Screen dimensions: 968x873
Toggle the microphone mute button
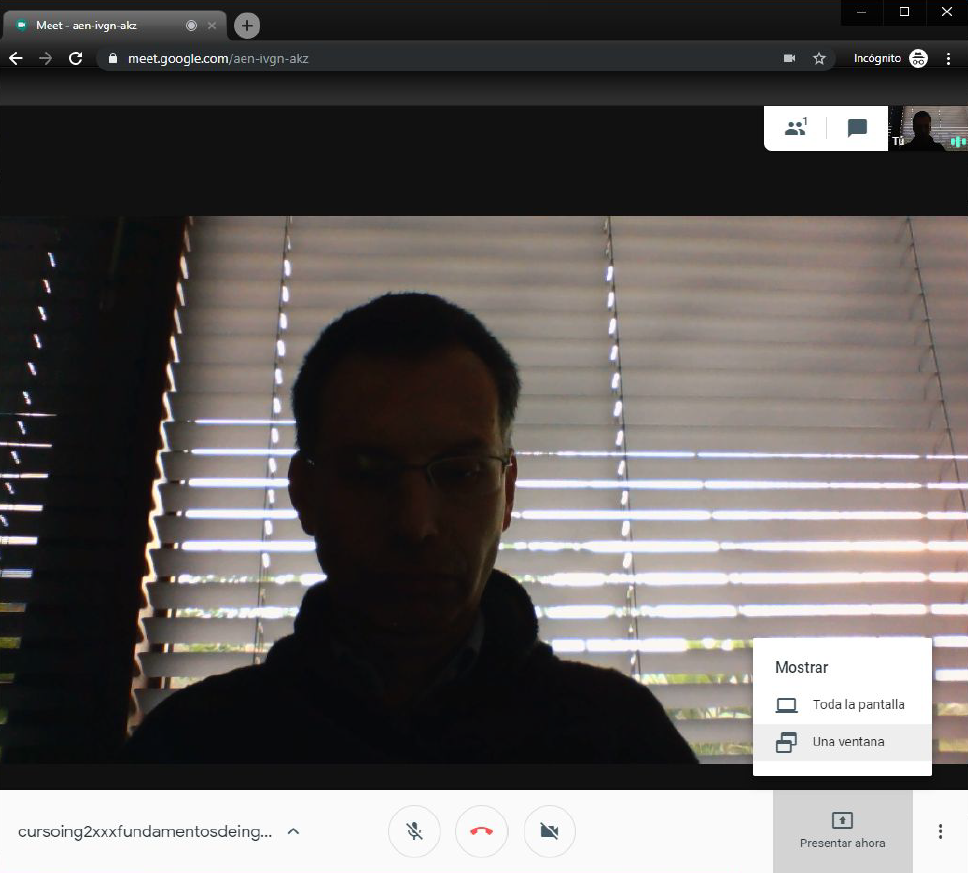pos(414,831)
